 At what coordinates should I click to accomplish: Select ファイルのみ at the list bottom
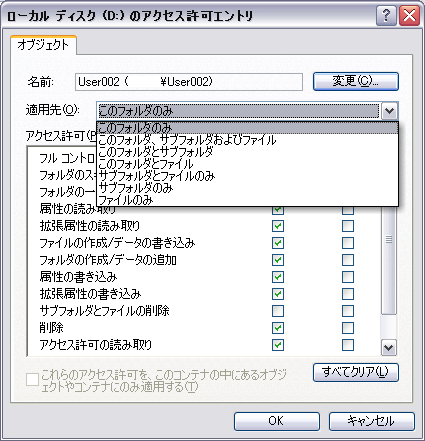pos(247,200)
